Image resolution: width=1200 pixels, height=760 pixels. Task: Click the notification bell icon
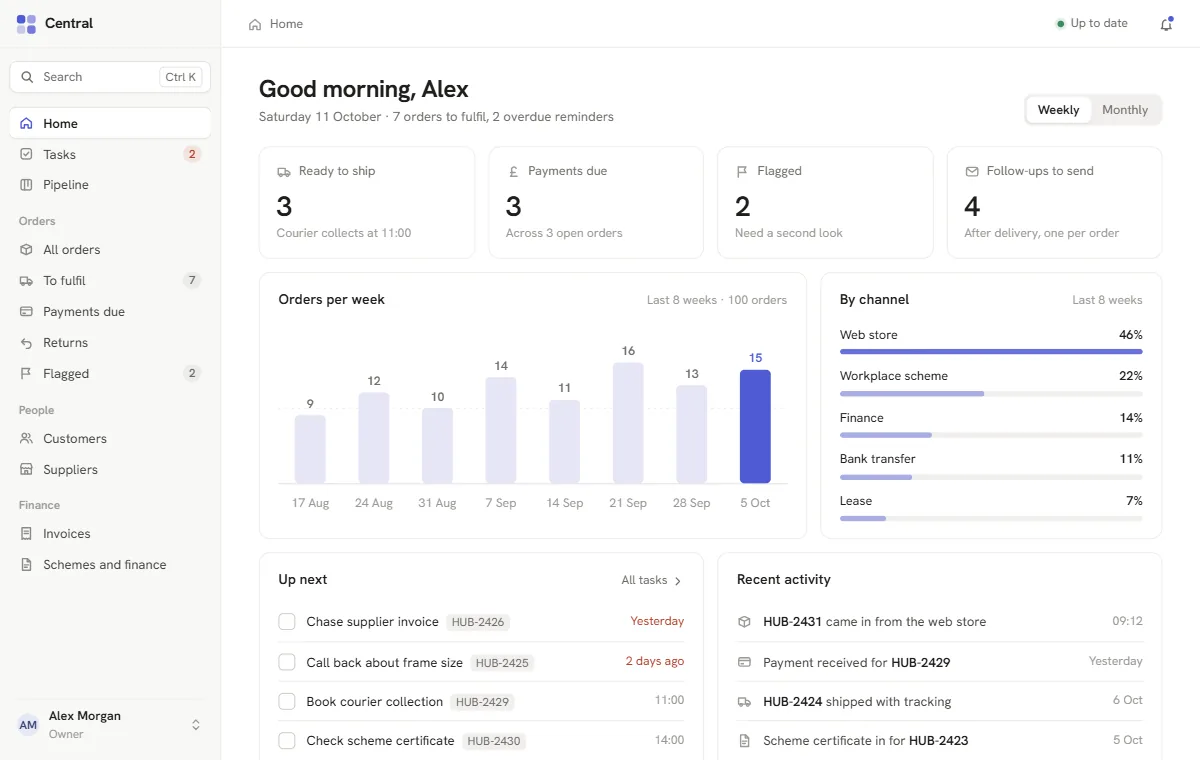click(x=1166, y=24)
